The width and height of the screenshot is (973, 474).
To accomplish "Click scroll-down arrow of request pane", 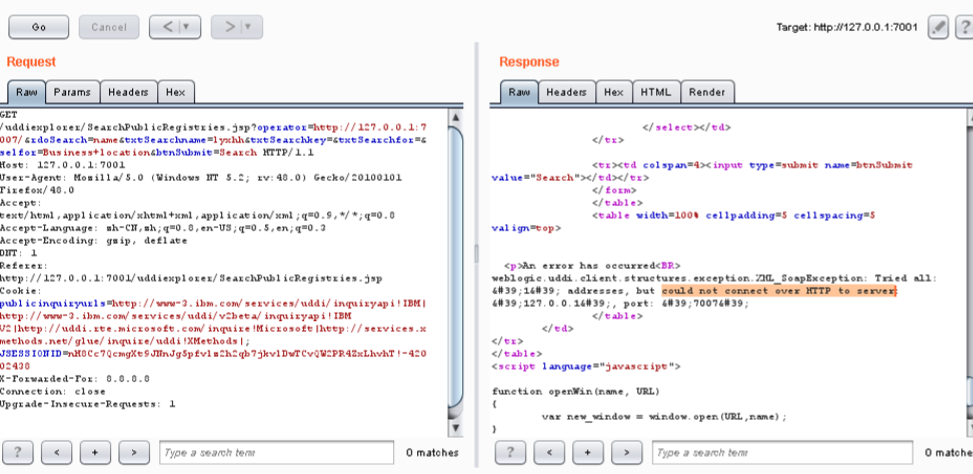I will pyautogui.click(x=455, y=428).
